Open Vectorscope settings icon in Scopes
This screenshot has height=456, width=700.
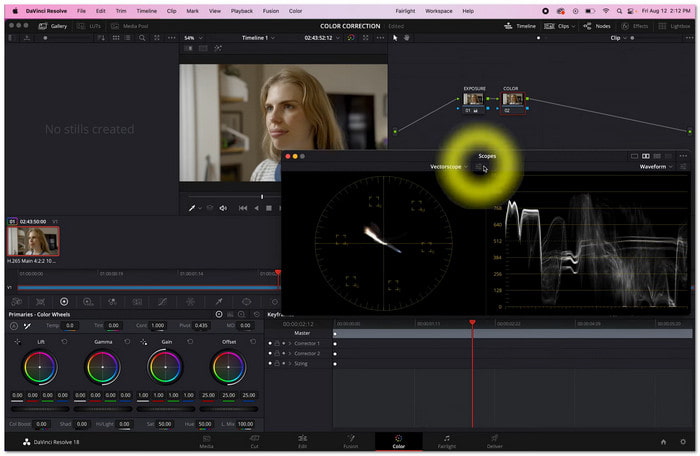coord(478,167)
